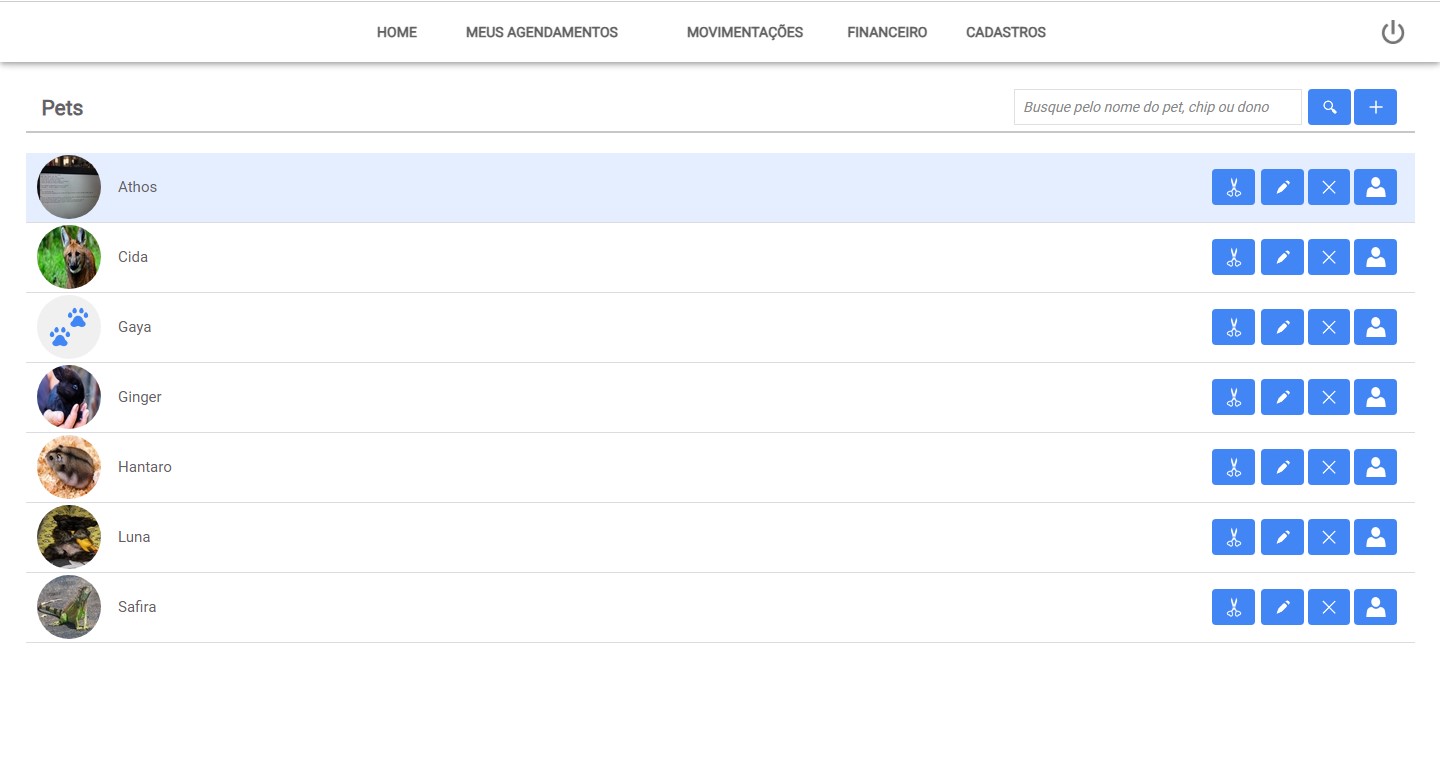The width and height of the screenshot is (1440, 773).
Task: Open the Movimentações menu
Action: 744,33
